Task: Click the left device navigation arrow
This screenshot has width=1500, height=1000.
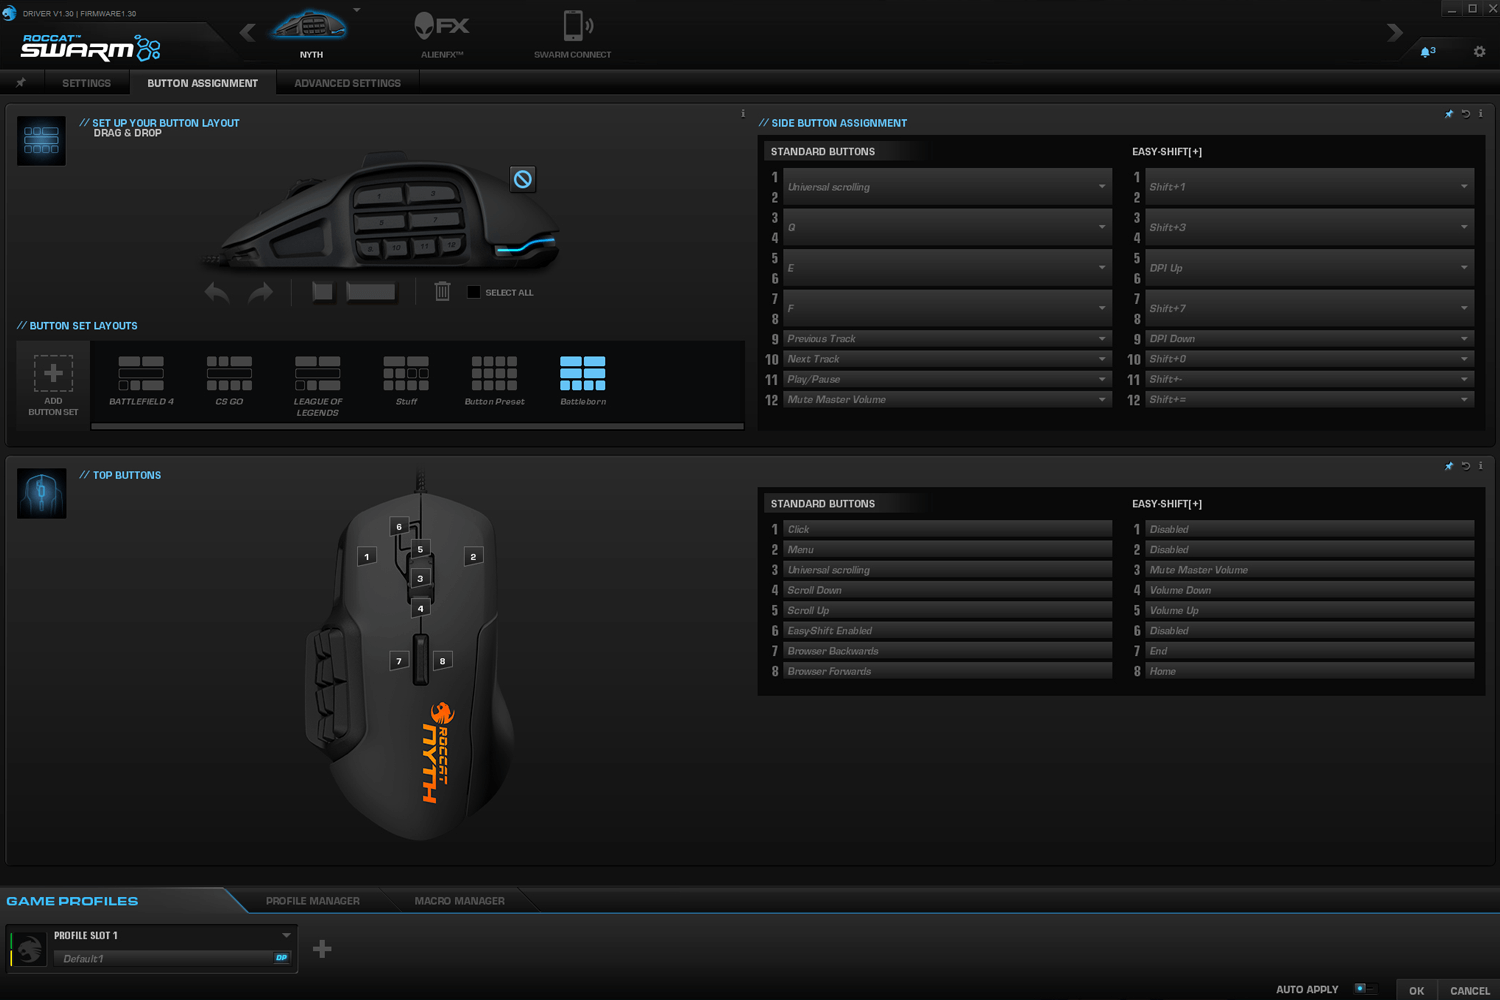Action: (x=248, y=32)
